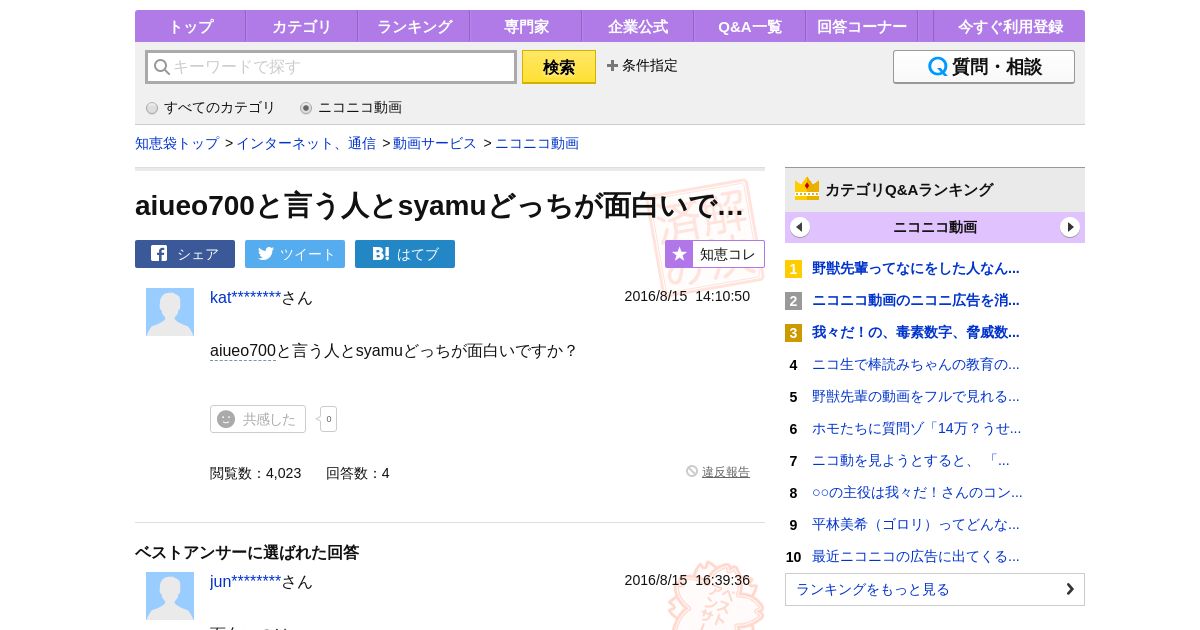Expand ランキングをもっと見る chevron

[1070, 589]
